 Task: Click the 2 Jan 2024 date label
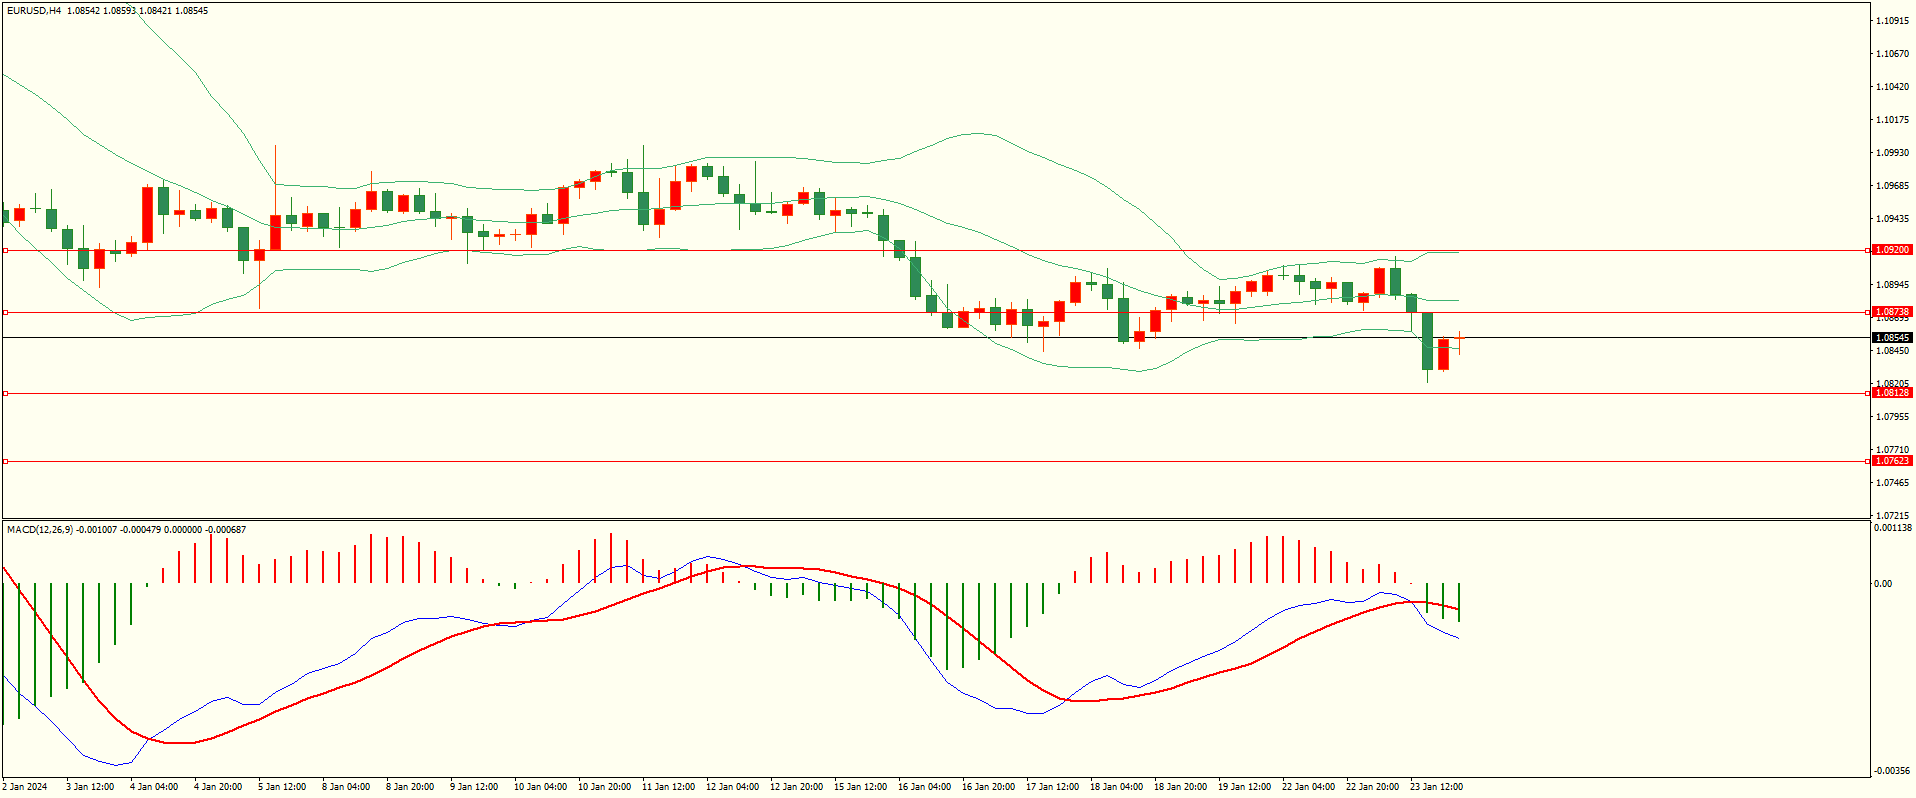point(25,787)
